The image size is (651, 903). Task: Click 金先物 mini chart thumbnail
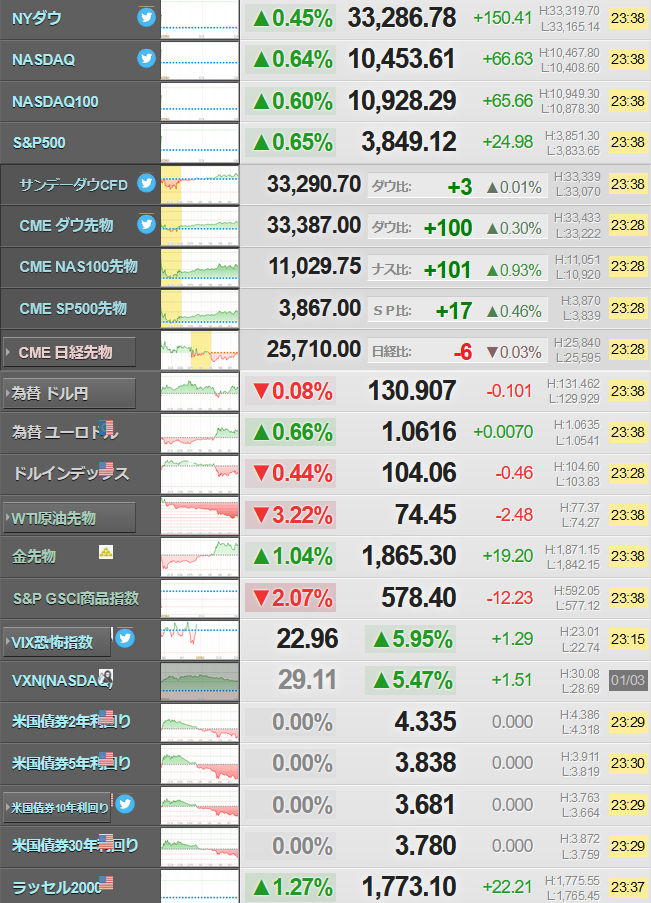199,557
